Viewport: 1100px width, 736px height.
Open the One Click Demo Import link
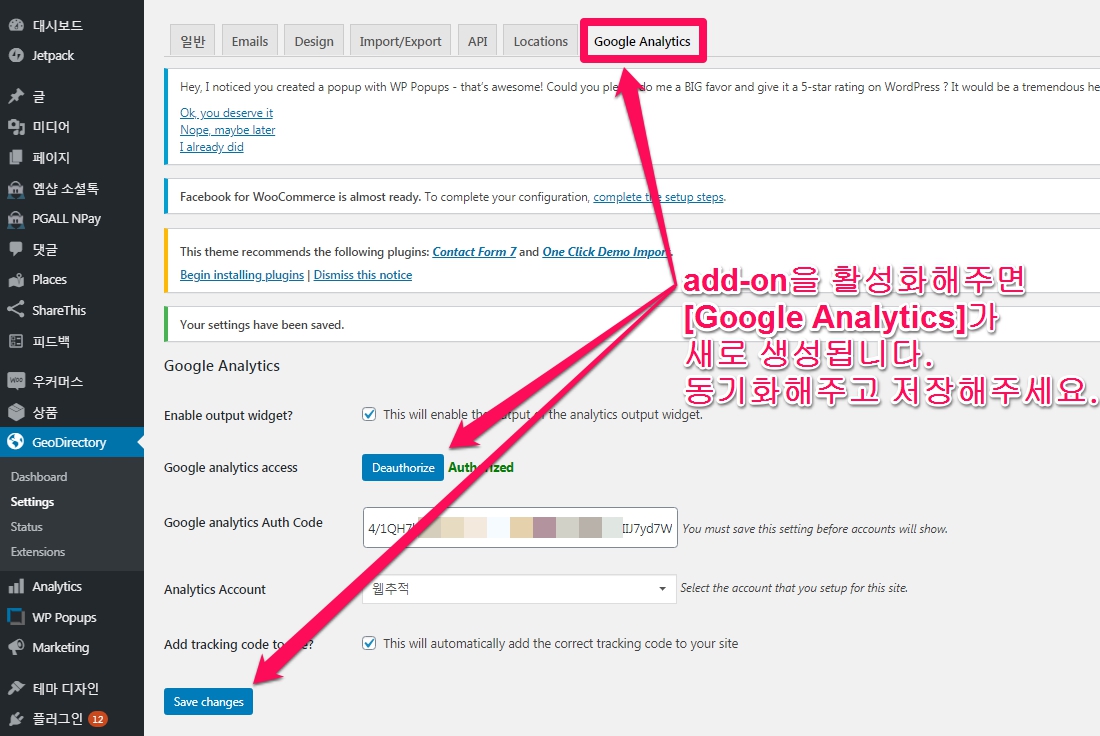point(606,252)
